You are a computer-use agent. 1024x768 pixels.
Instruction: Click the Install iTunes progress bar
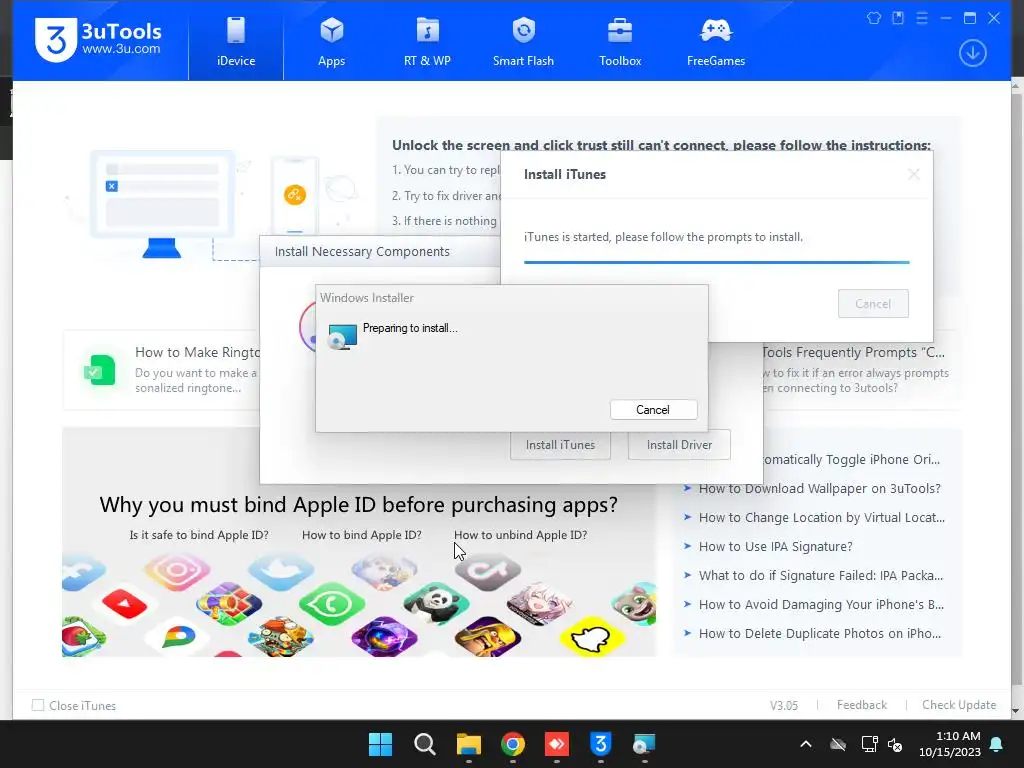[x=716, y=263]
